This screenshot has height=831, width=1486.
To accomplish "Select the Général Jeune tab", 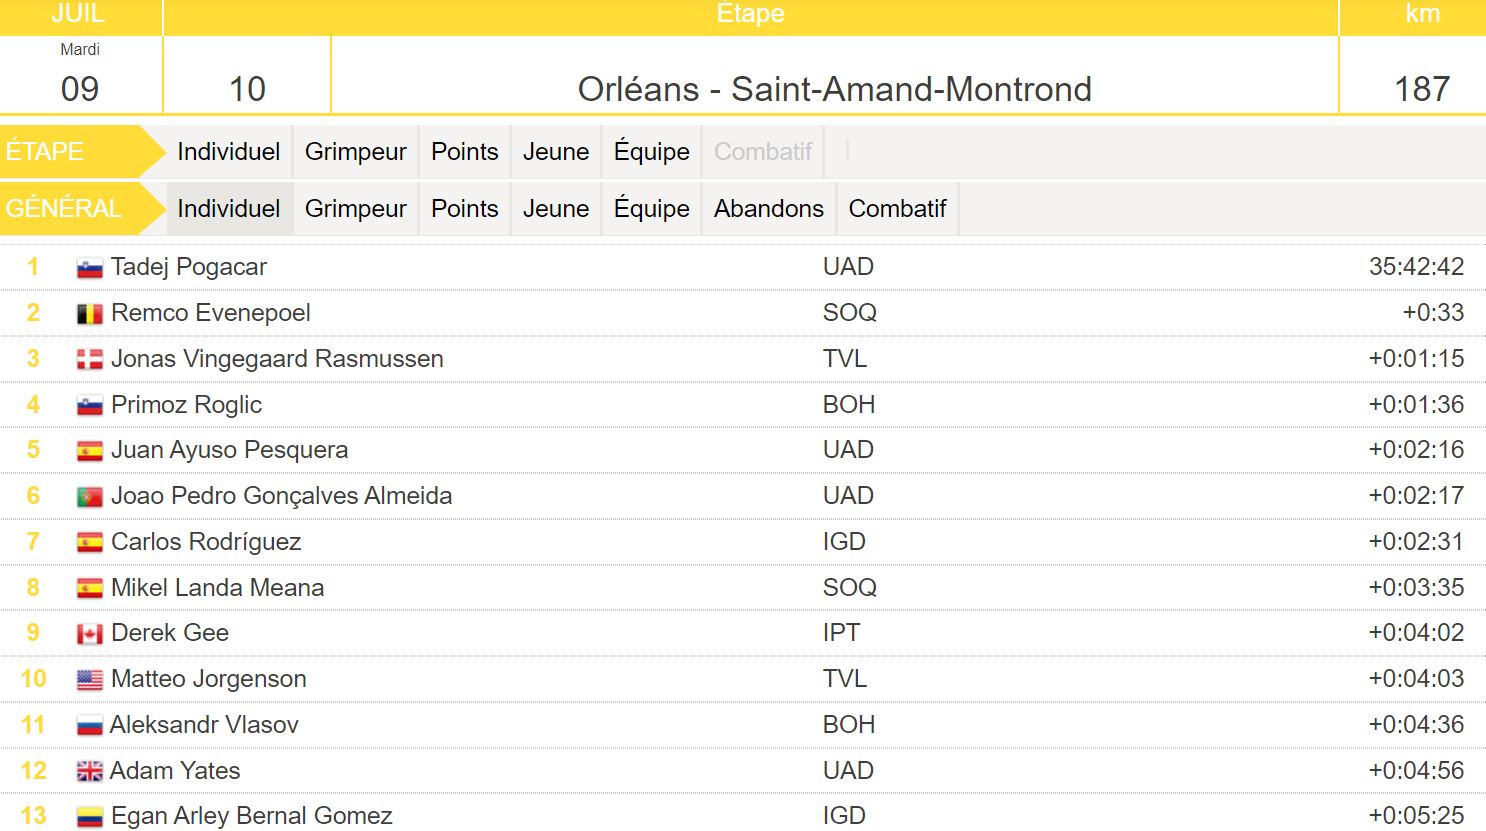I will (x=555, y=209).
